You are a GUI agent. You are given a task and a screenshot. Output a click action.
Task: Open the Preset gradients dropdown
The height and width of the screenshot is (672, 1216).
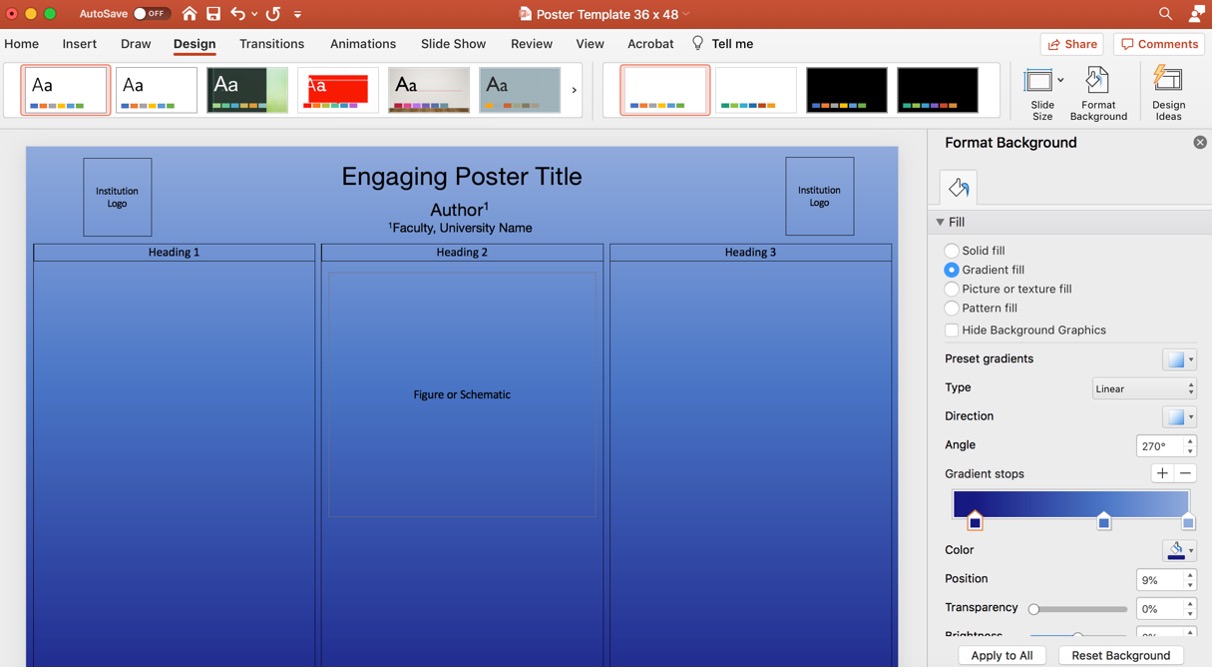coord(1179,358)
